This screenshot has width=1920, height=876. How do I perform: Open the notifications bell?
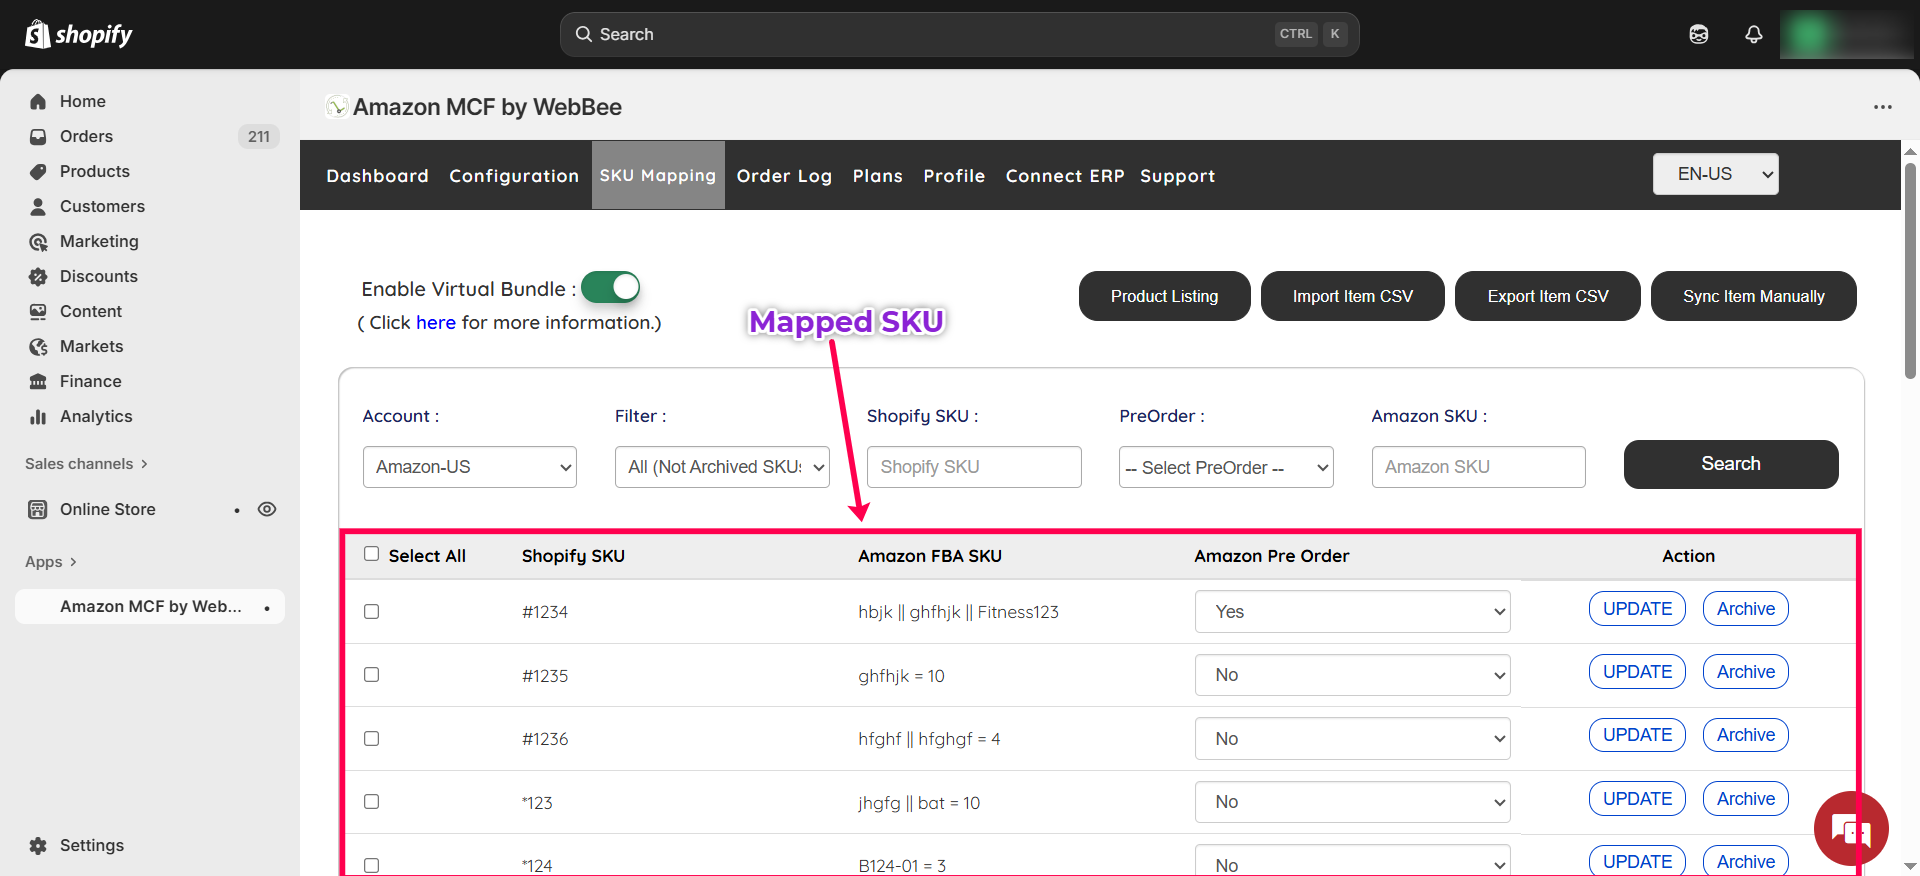1753,34
